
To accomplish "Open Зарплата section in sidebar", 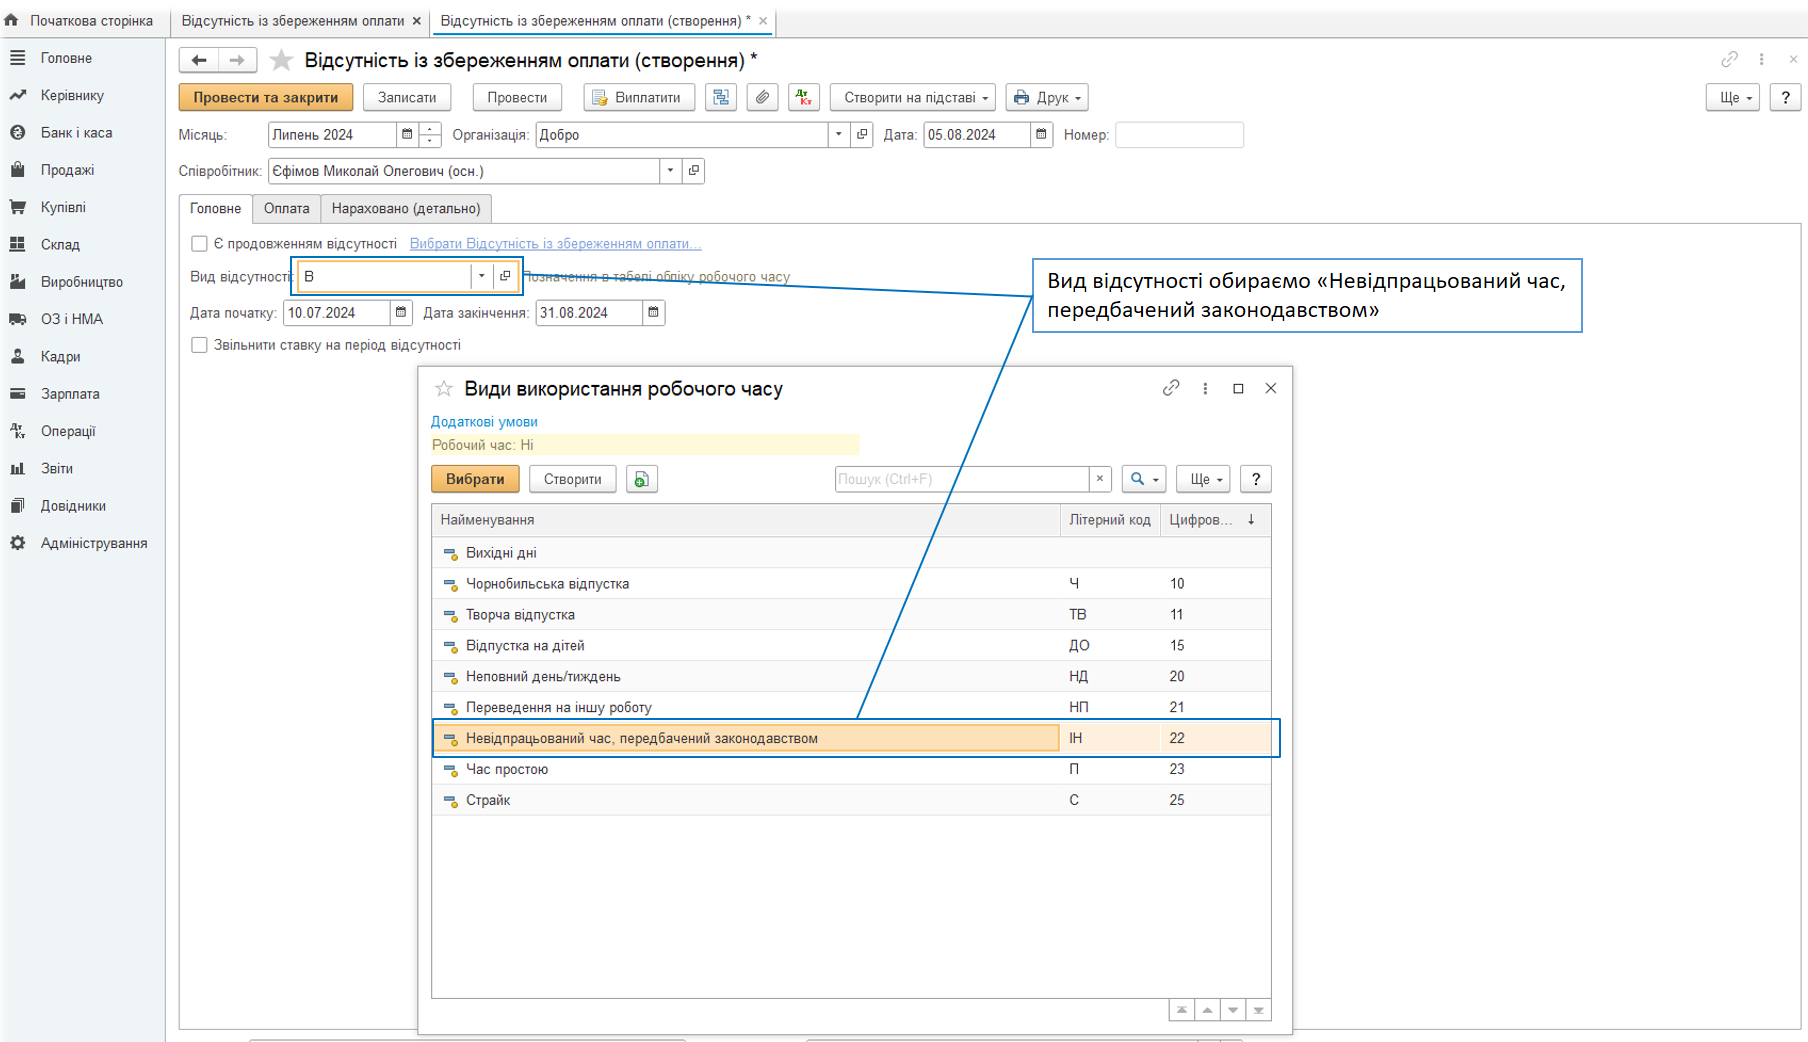I will click(70, 394).
